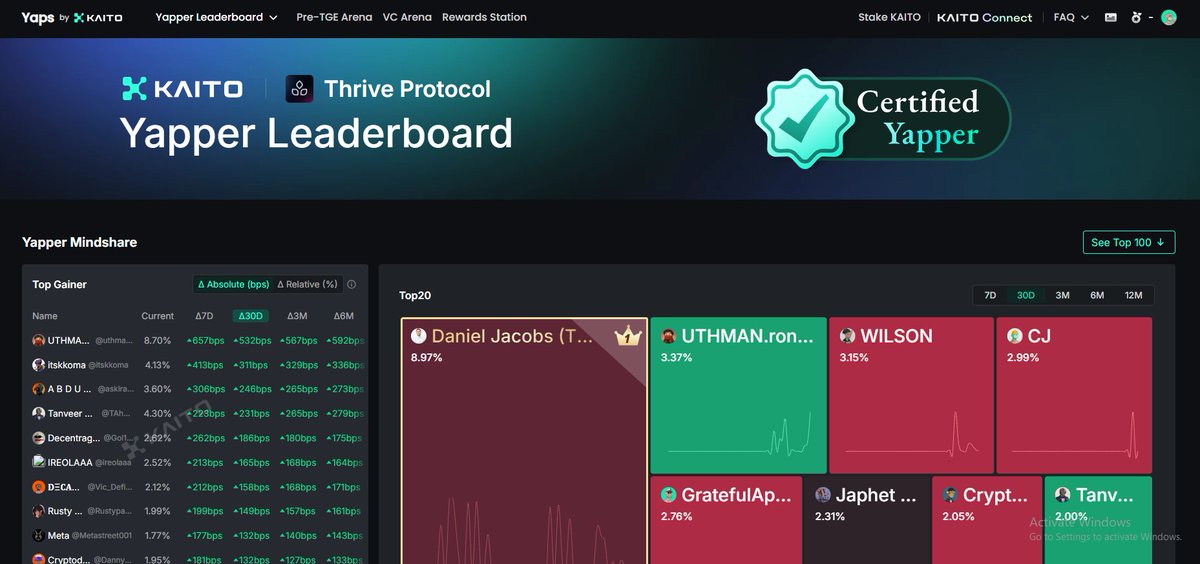The image size is (1200, 564).
Task: Click the medal rewards icon in header
Action: [x=1136, y=17]
